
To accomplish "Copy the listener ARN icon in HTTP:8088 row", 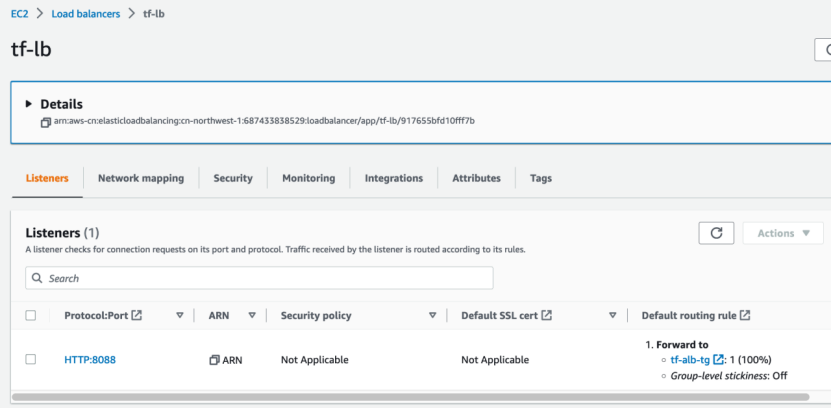I will coord(214,360).
